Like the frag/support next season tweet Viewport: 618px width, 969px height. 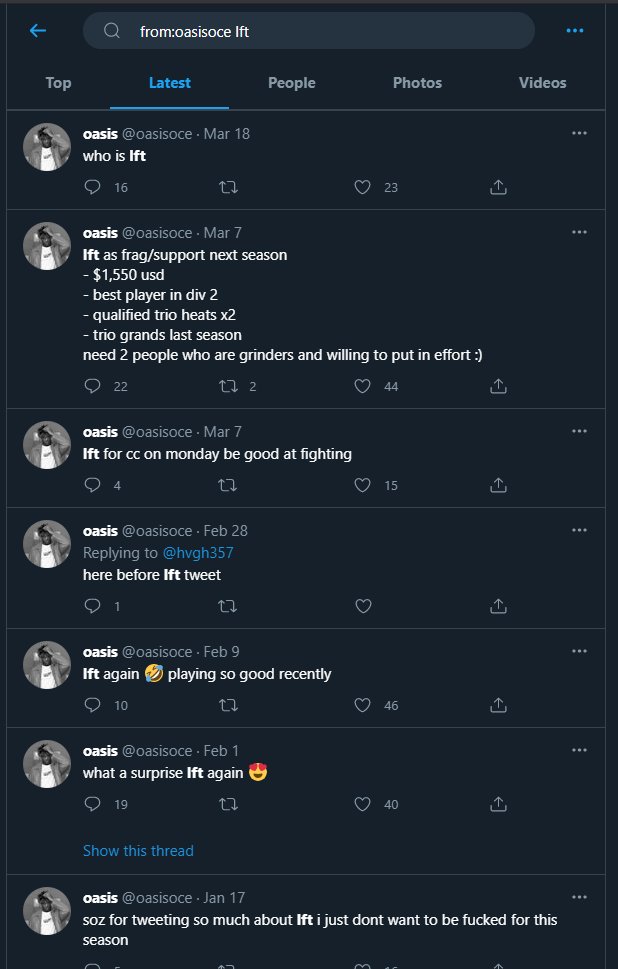(x=364, y=386)
